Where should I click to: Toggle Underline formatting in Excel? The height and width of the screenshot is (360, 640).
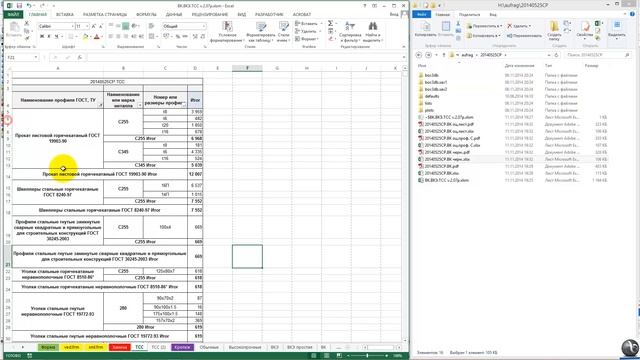[x=56, y=36]
